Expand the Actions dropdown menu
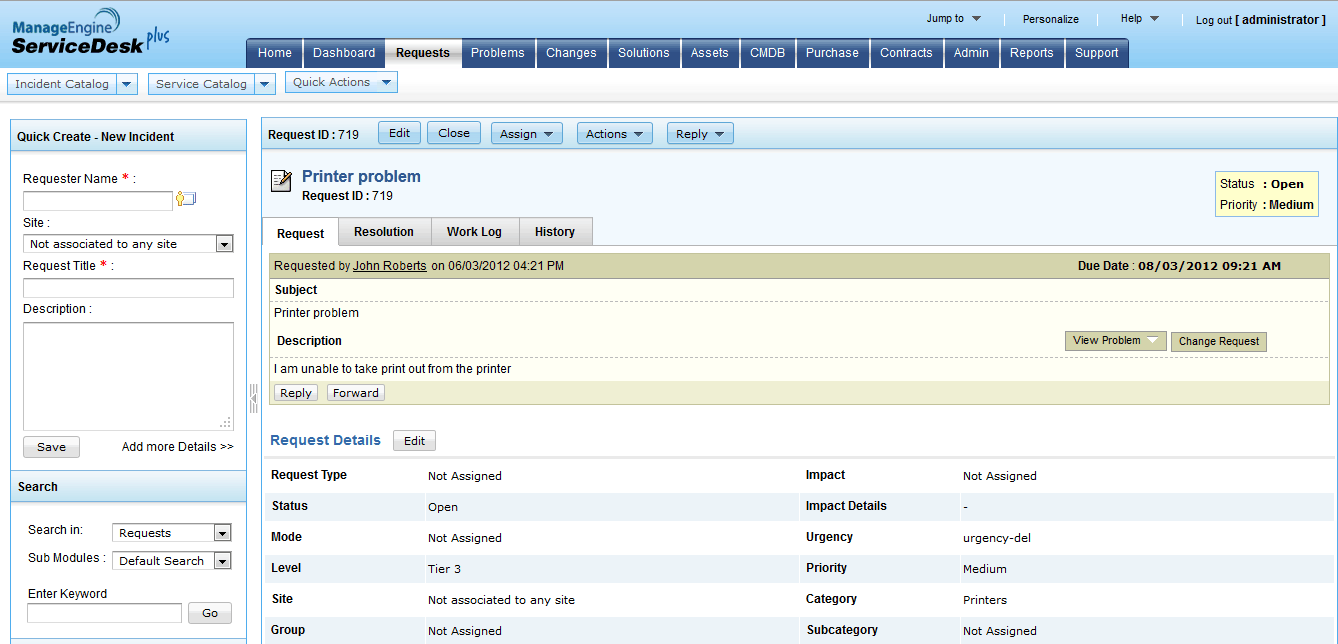Screen dimensions: 1338x644 tap(614, 133)
